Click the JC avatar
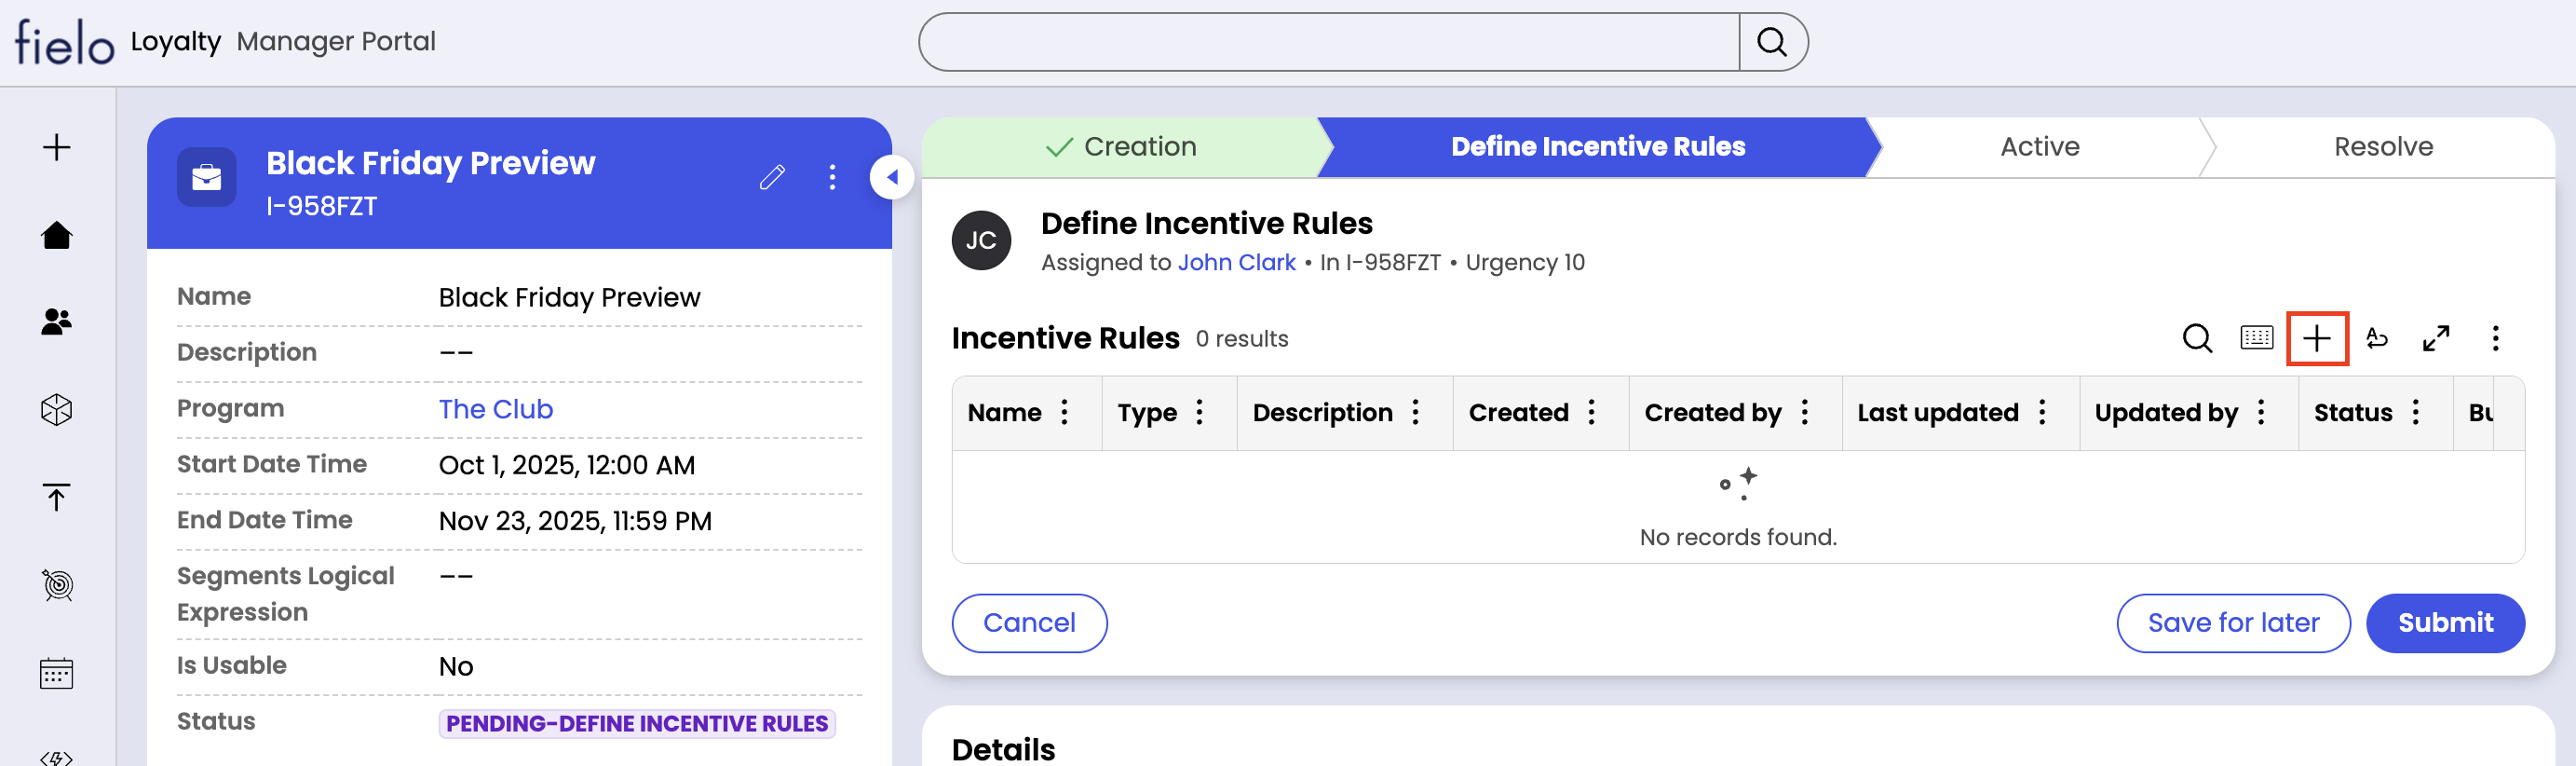The height and width of the screenshot is (766, 2576). click(981, 240)
